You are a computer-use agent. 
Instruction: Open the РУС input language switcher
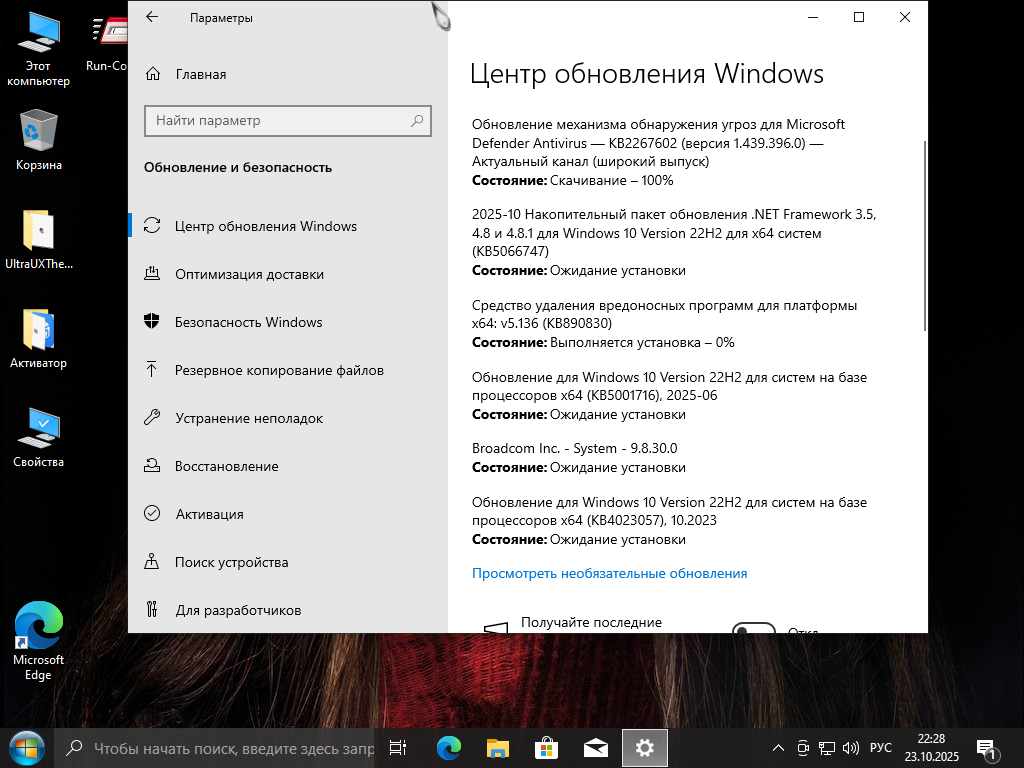pyautogui.click(x=881, y=748)
